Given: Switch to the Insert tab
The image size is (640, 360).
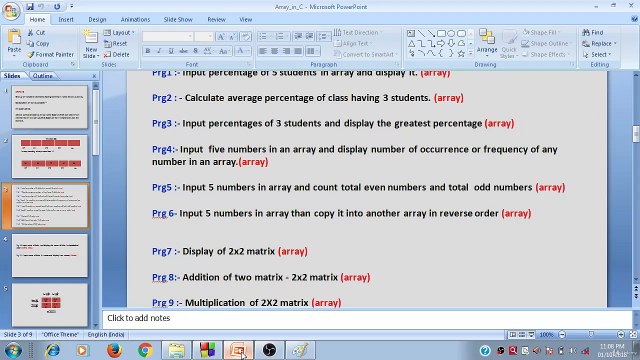Looking at the screenshot, I should [x=66, y=19].
